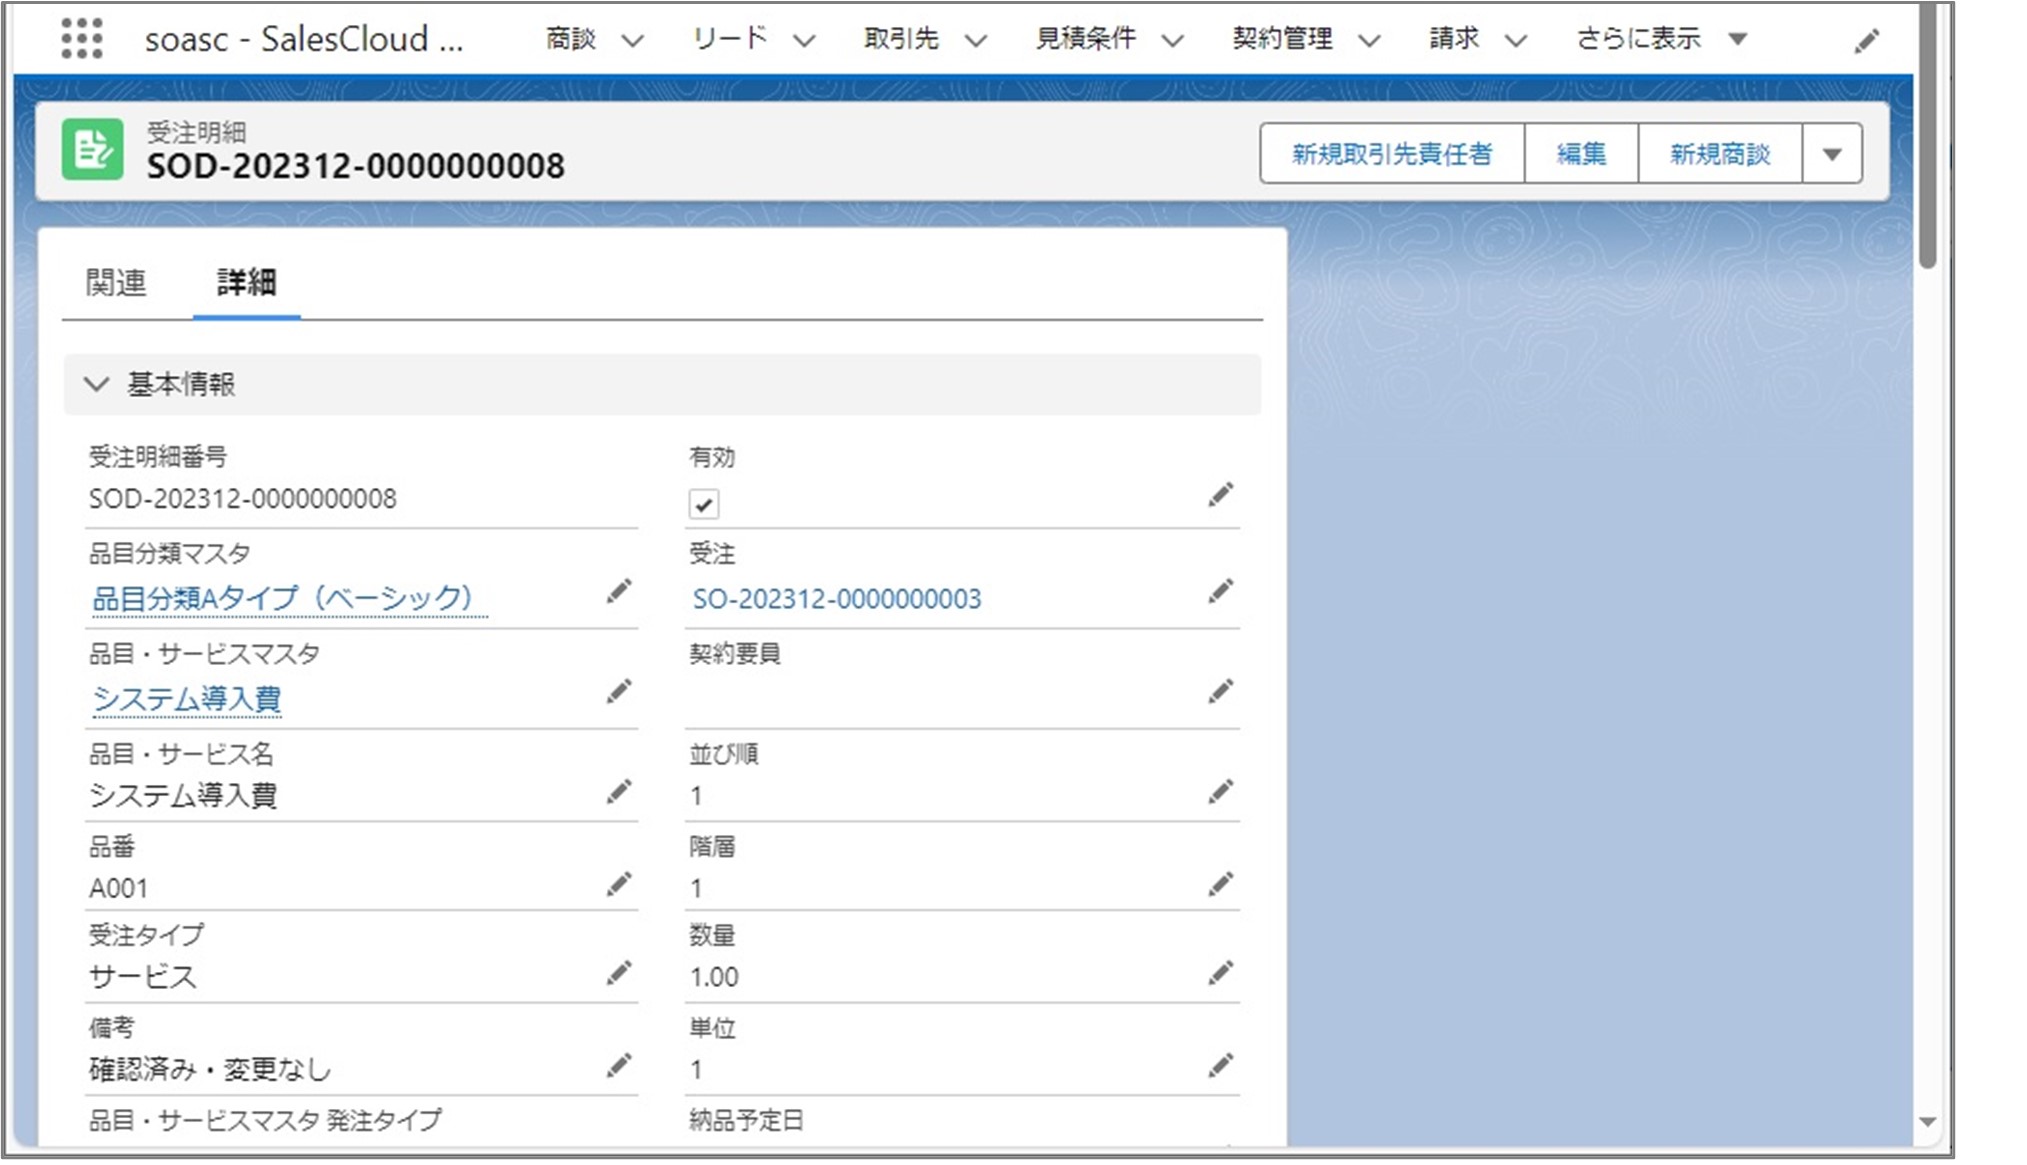Switch to the 関連 tab
Image resolution: width=2027 pixels, height=1165 pixels.
(118, 283)
